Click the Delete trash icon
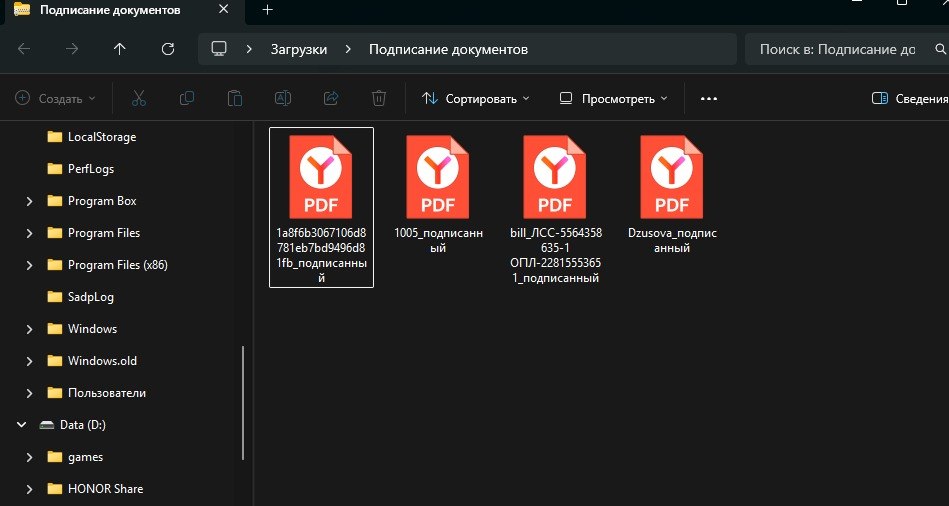This screenshot has width=949, height=506. [379, 98]
